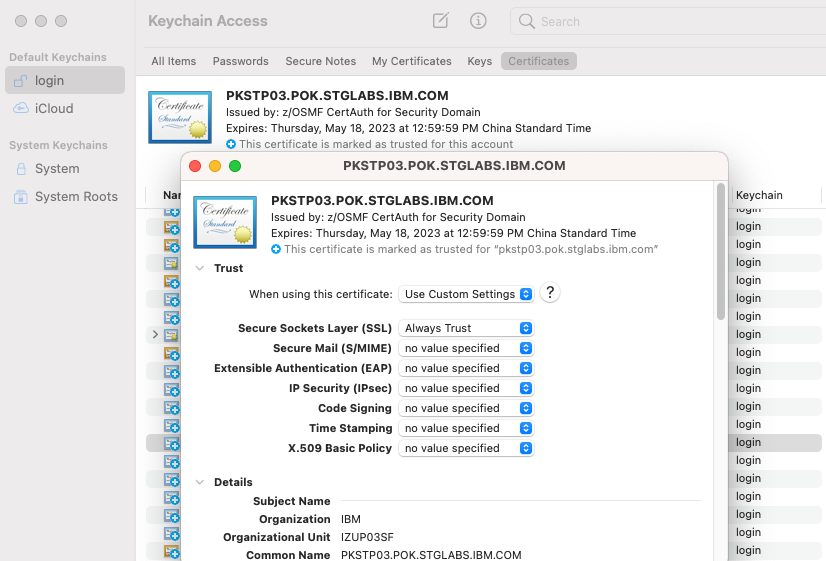Click blue plus trust badge in main header
The width and height of the screenshot is (826, 561).
231,144
